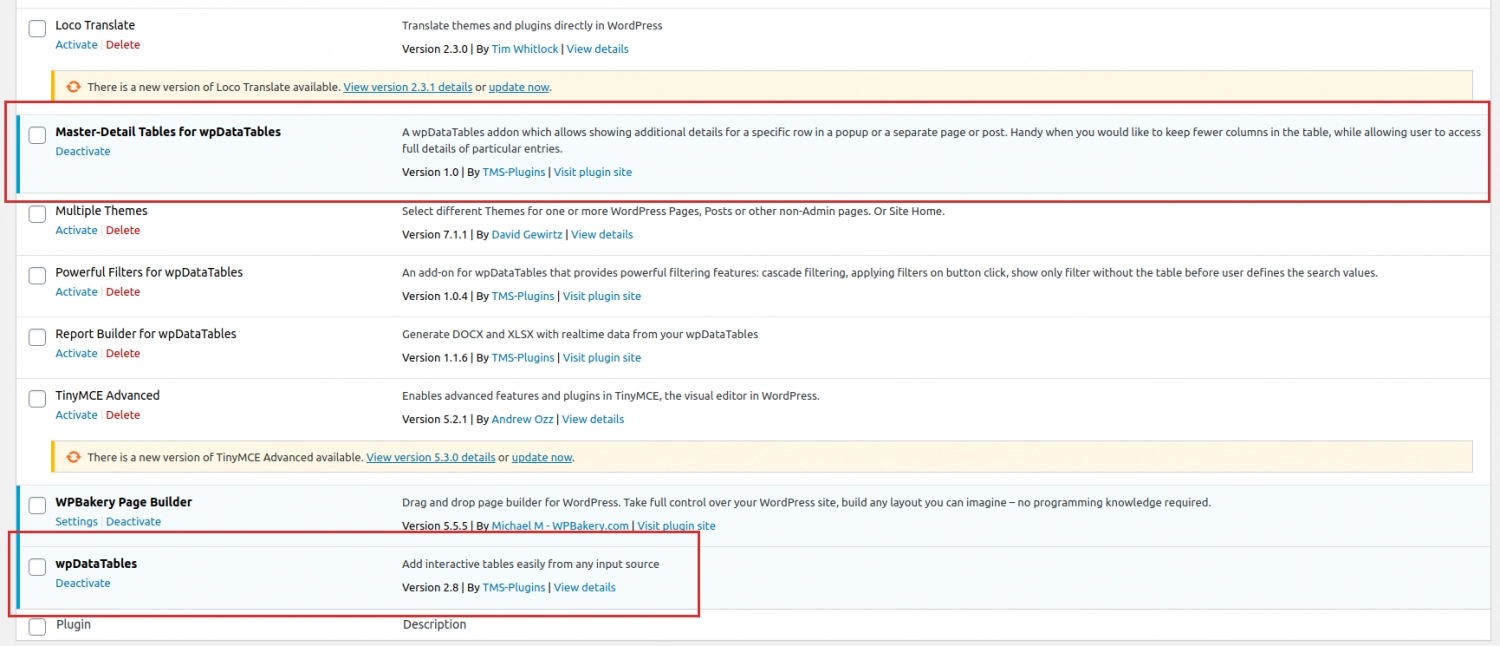Select the Loco Translate plugin checkbox
Screen dimensions: 1500x646
37,28
